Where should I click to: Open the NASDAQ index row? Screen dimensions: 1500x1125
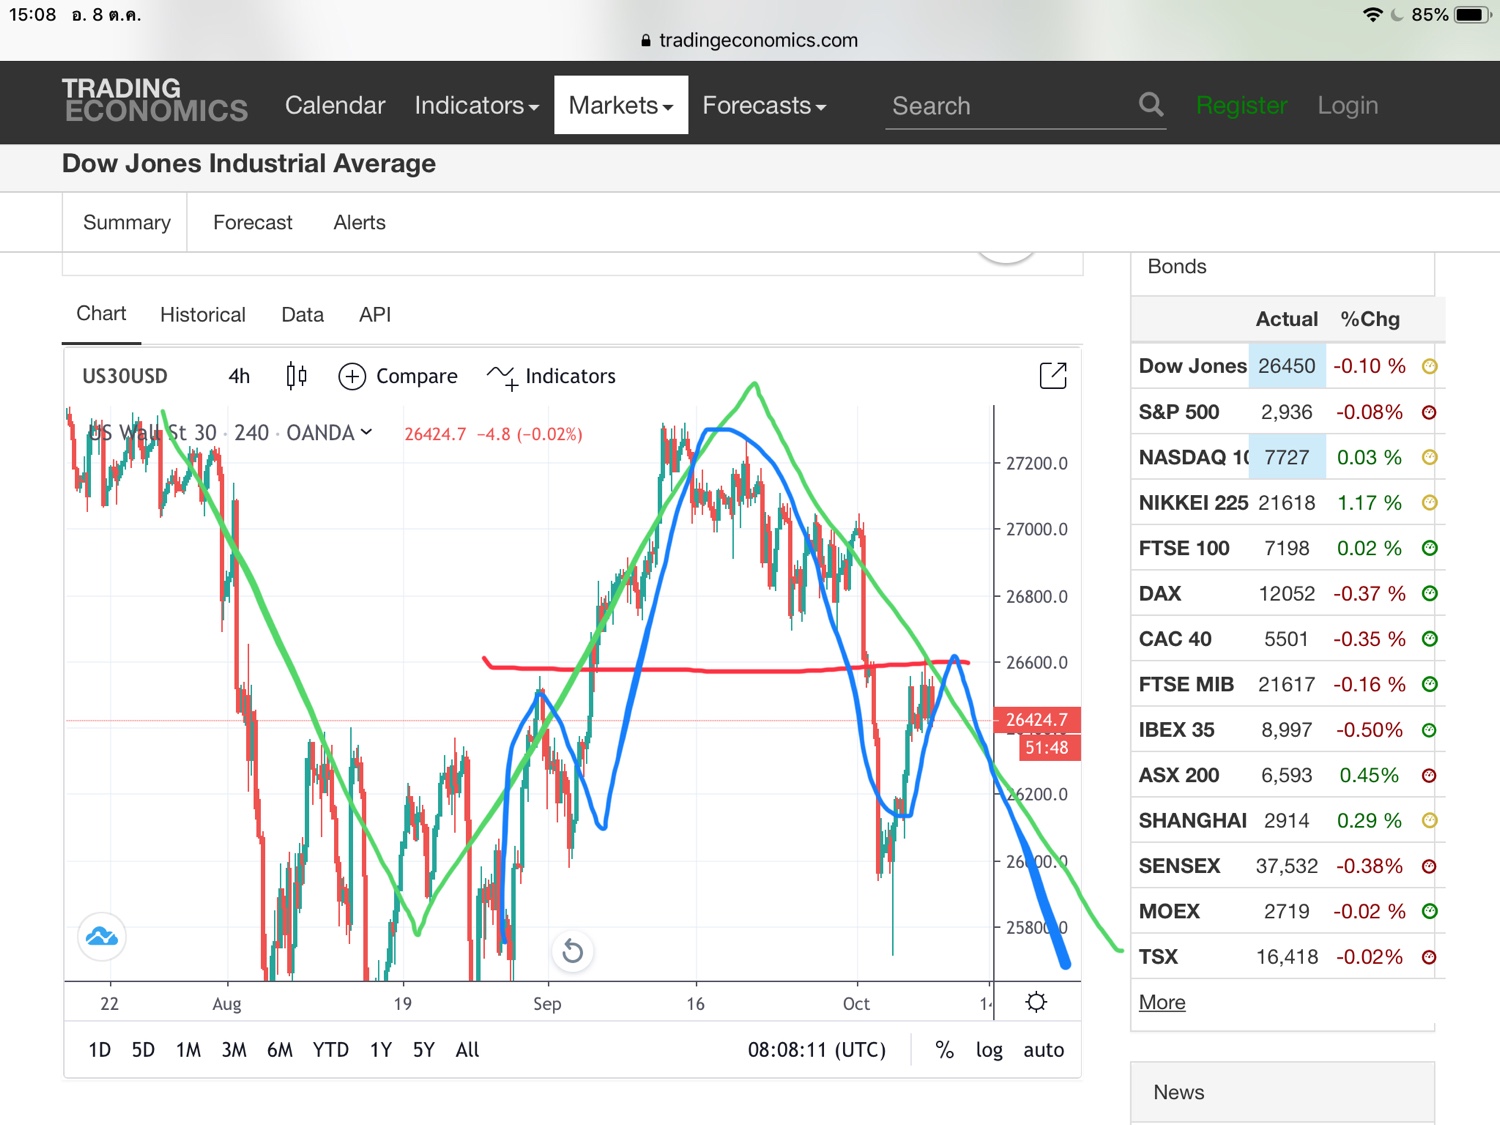pos(1288,457)
